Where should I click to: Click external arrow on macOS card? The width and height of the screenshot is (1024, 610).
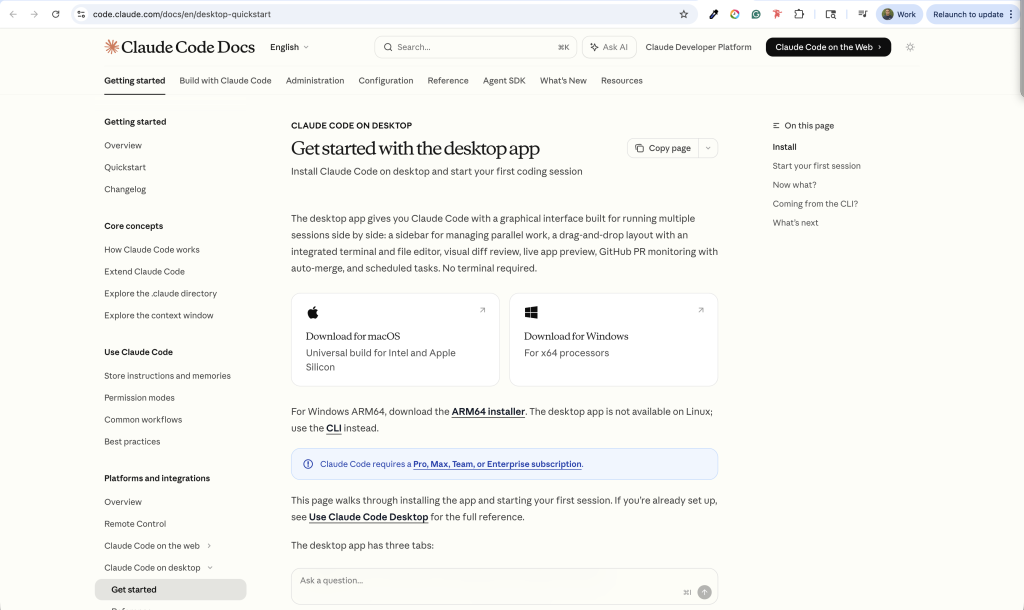click(483, 310)
